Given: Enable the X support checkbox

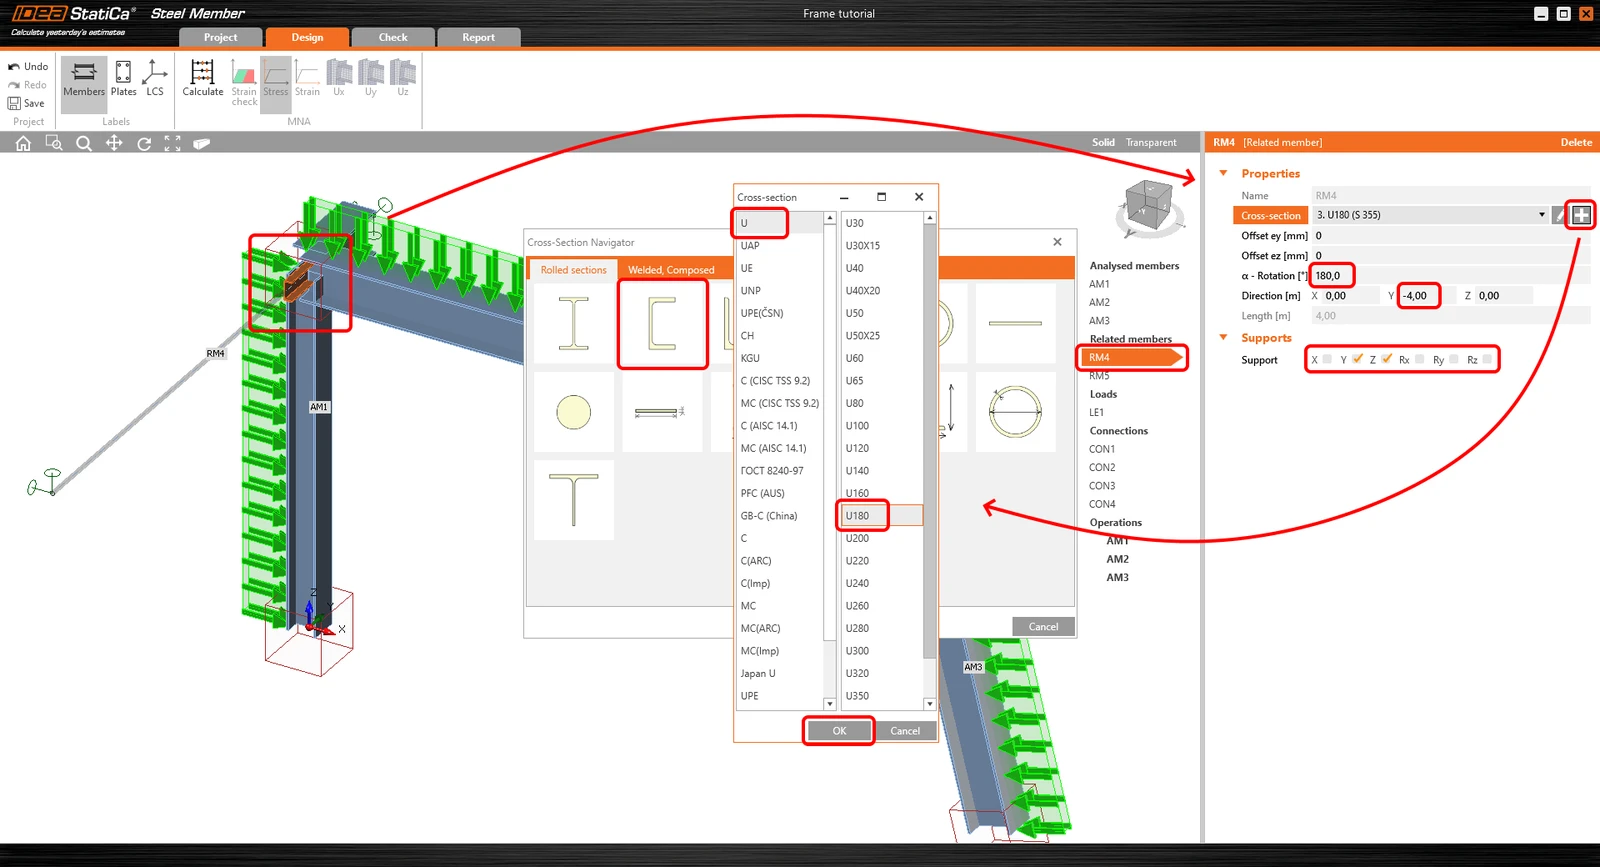Looking at the screenshot, I should (x=1327, y=359).
